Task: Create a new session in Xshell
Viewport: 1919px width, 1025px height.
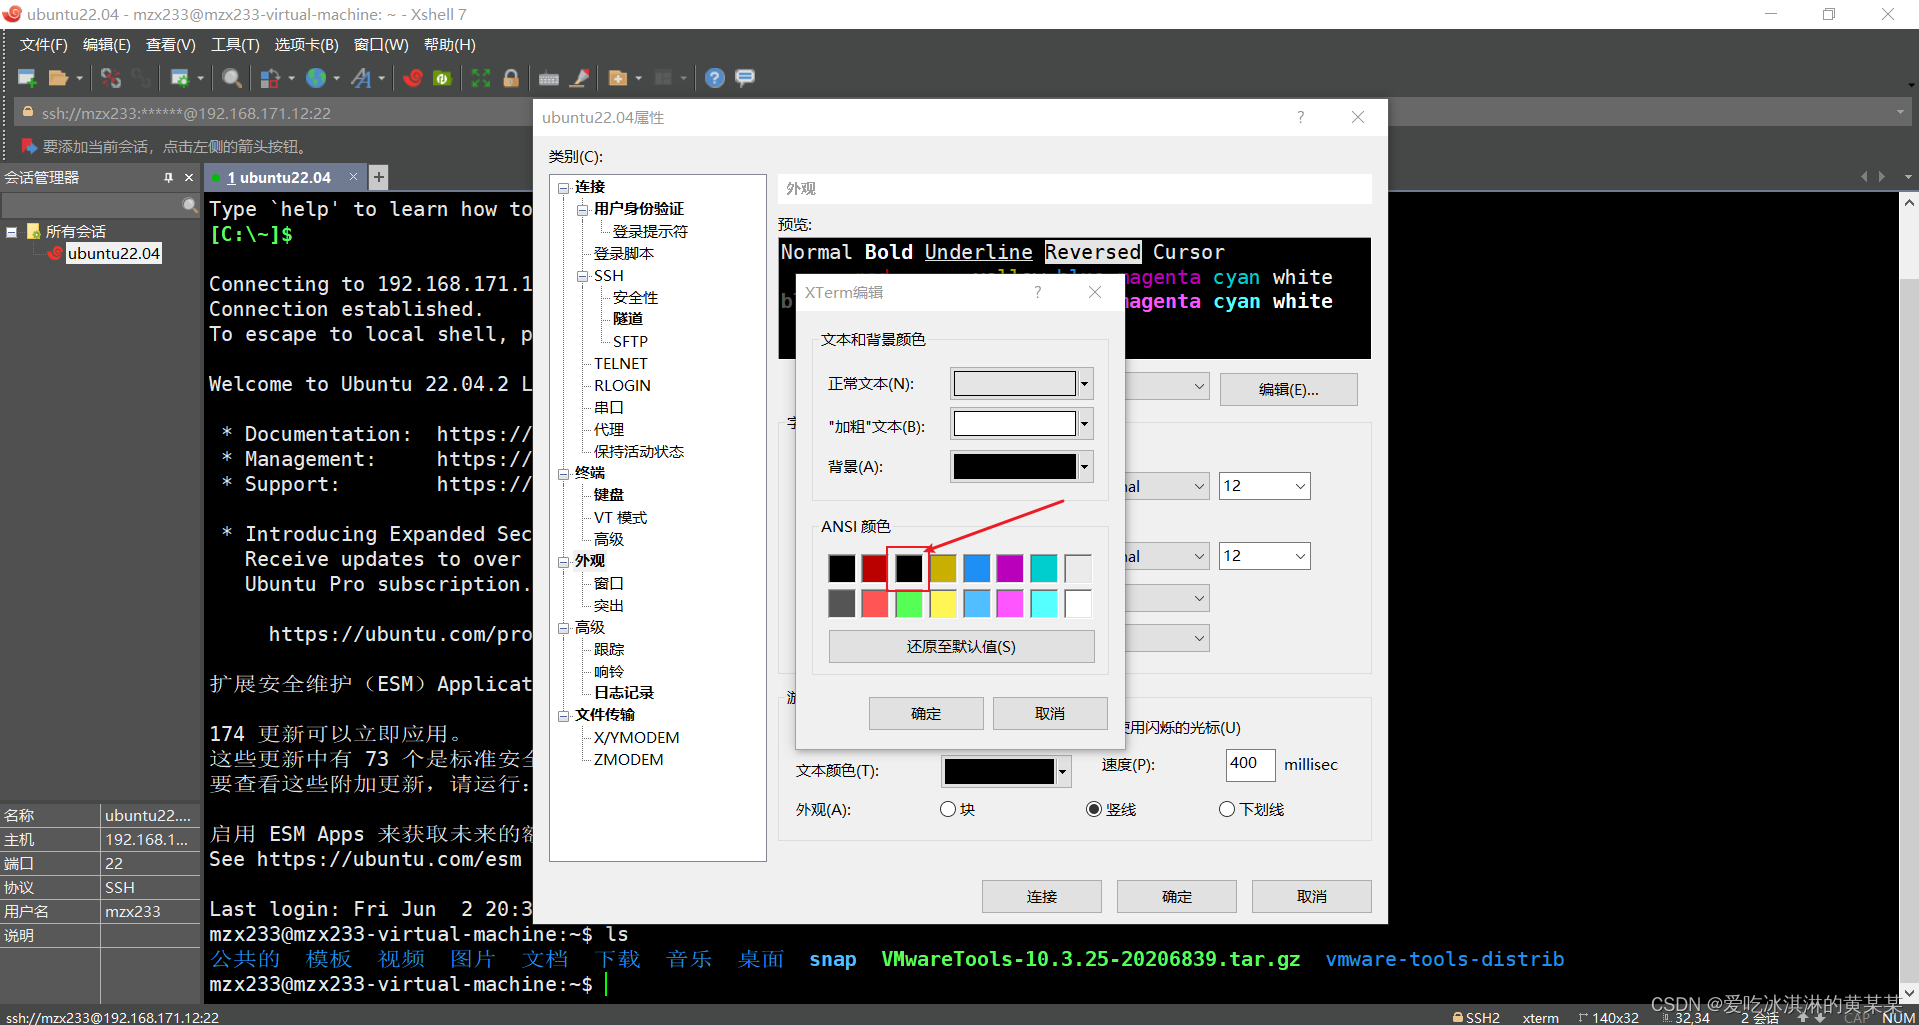Action: (27, 77)
